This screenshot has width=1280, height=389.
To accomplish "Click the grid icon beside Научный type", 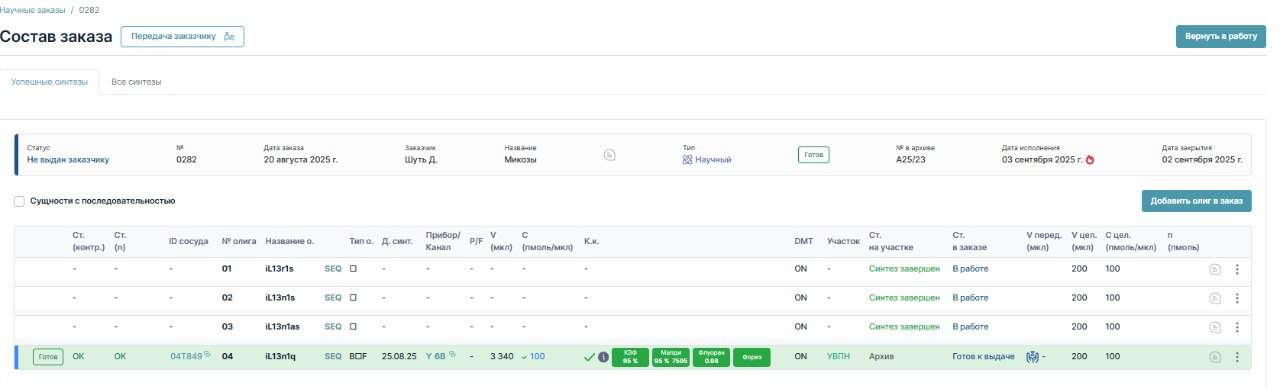I will (688, 160).
